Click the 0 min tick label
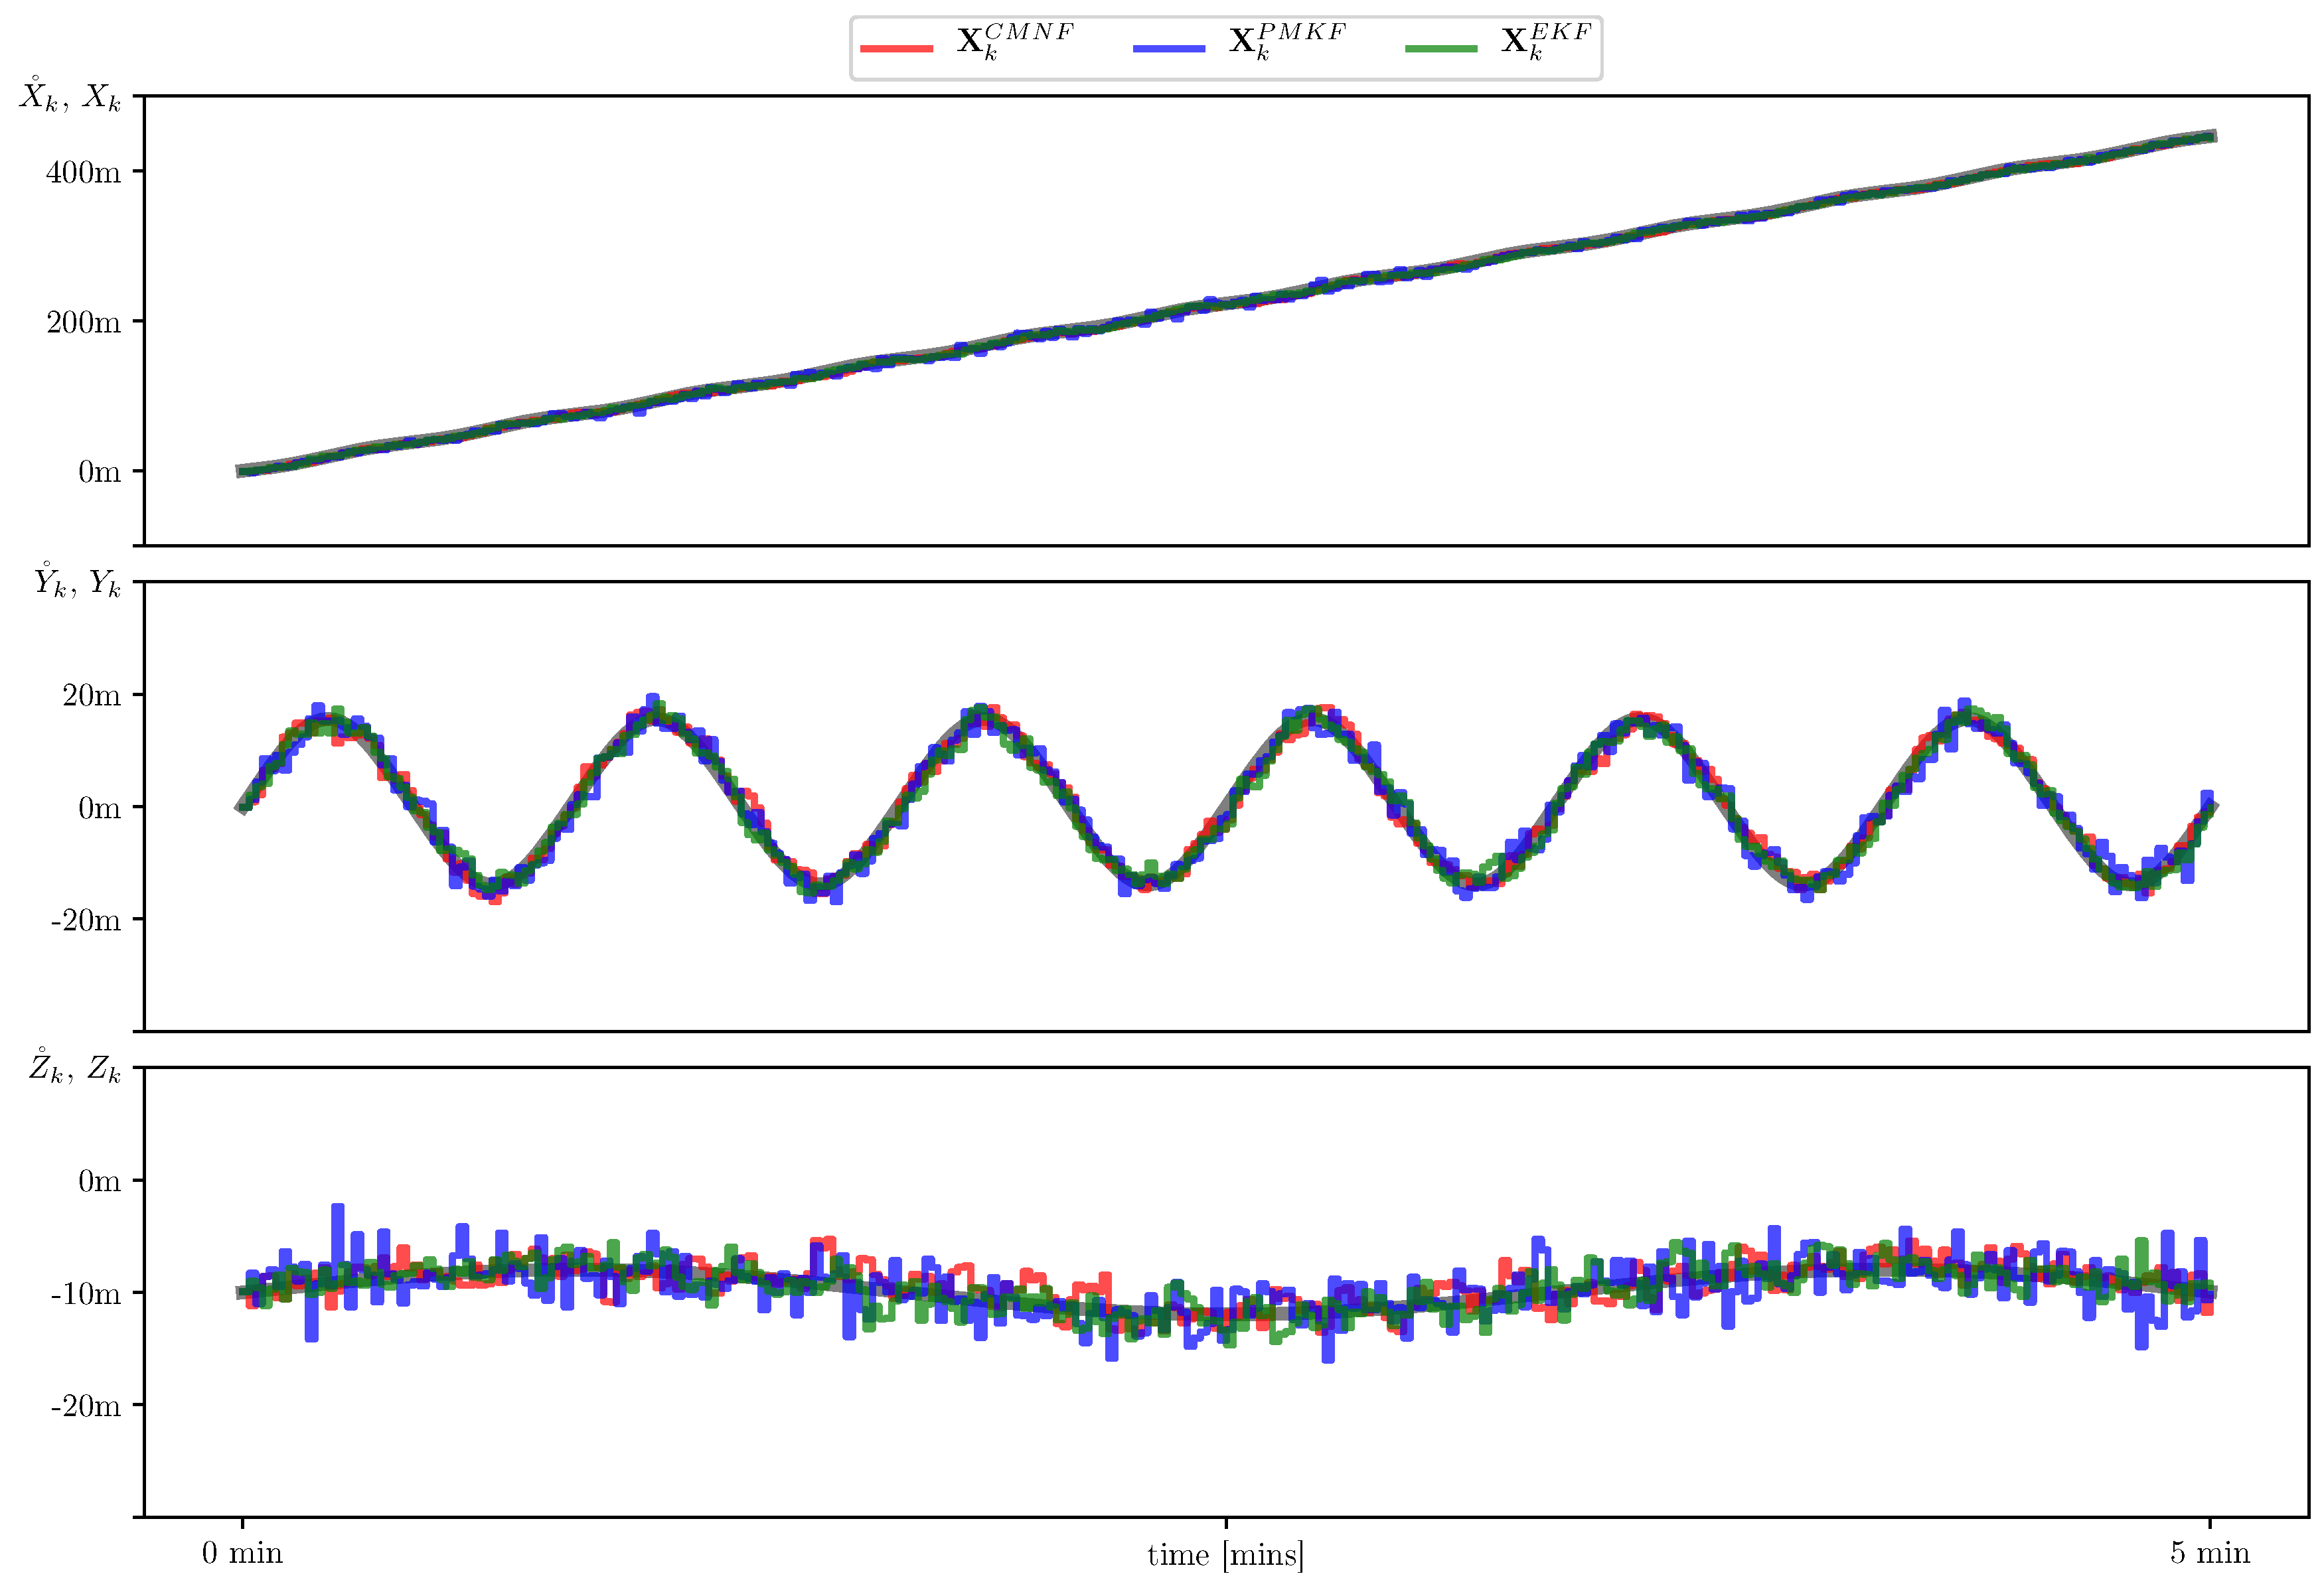Image resolution: width=2324 pixels, height=1588 pixels. (243, 1554)
